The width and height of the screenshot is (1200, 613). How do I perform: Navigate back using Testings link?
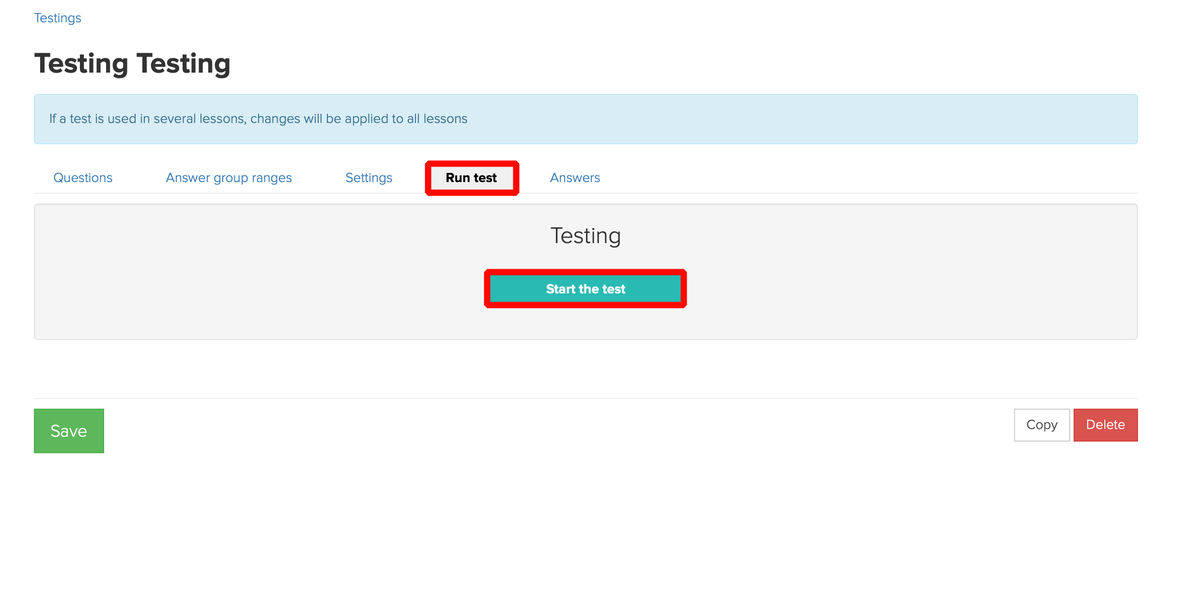click(57, 17)
